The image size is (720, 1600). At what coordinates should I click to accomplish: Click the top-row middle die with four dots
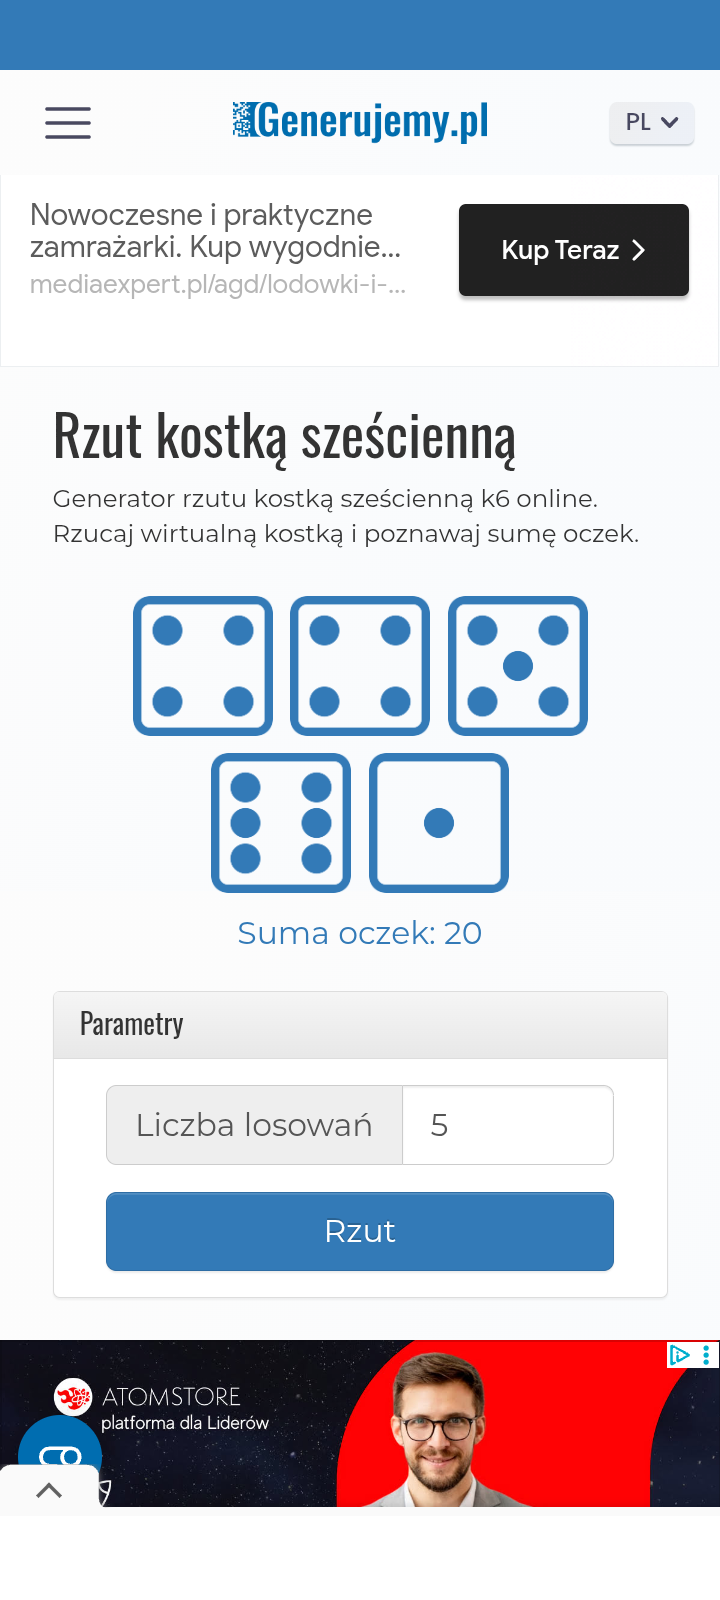(x=360, y=666)
